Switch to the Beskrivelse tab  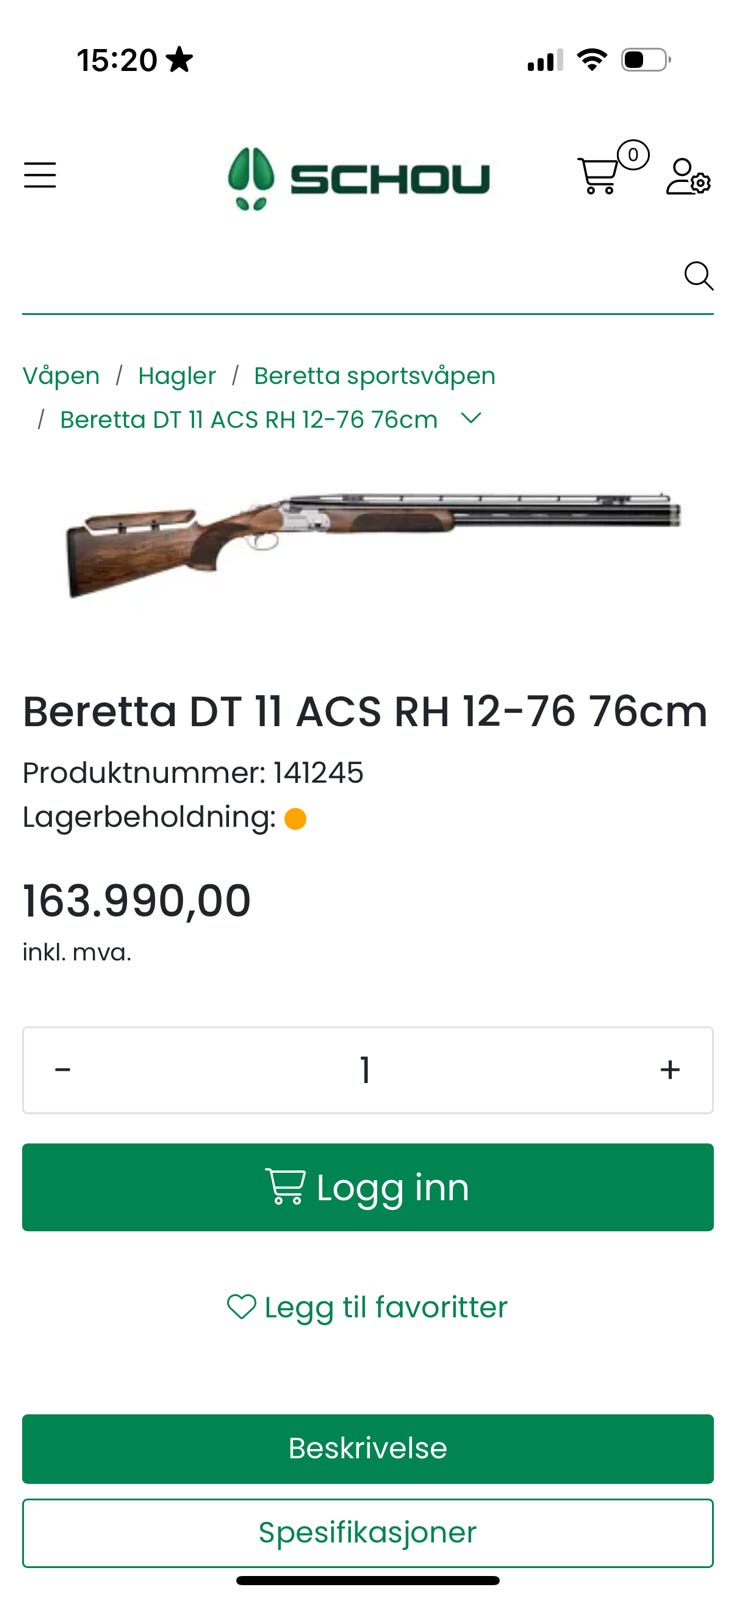(x=368, y=1448)
